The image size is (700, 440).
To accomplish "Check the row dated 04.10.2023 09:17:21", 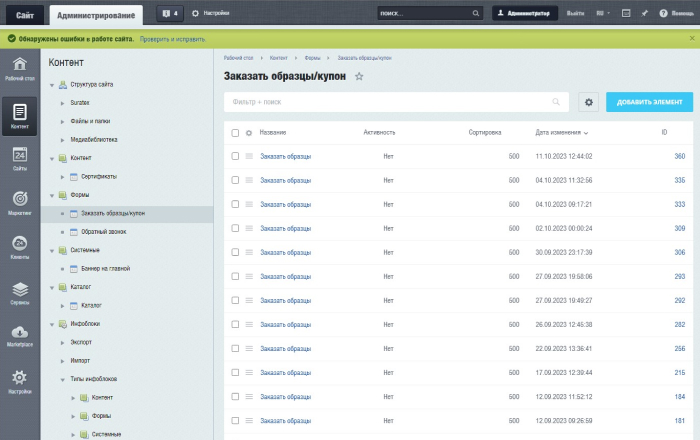I will click(235, 204).
